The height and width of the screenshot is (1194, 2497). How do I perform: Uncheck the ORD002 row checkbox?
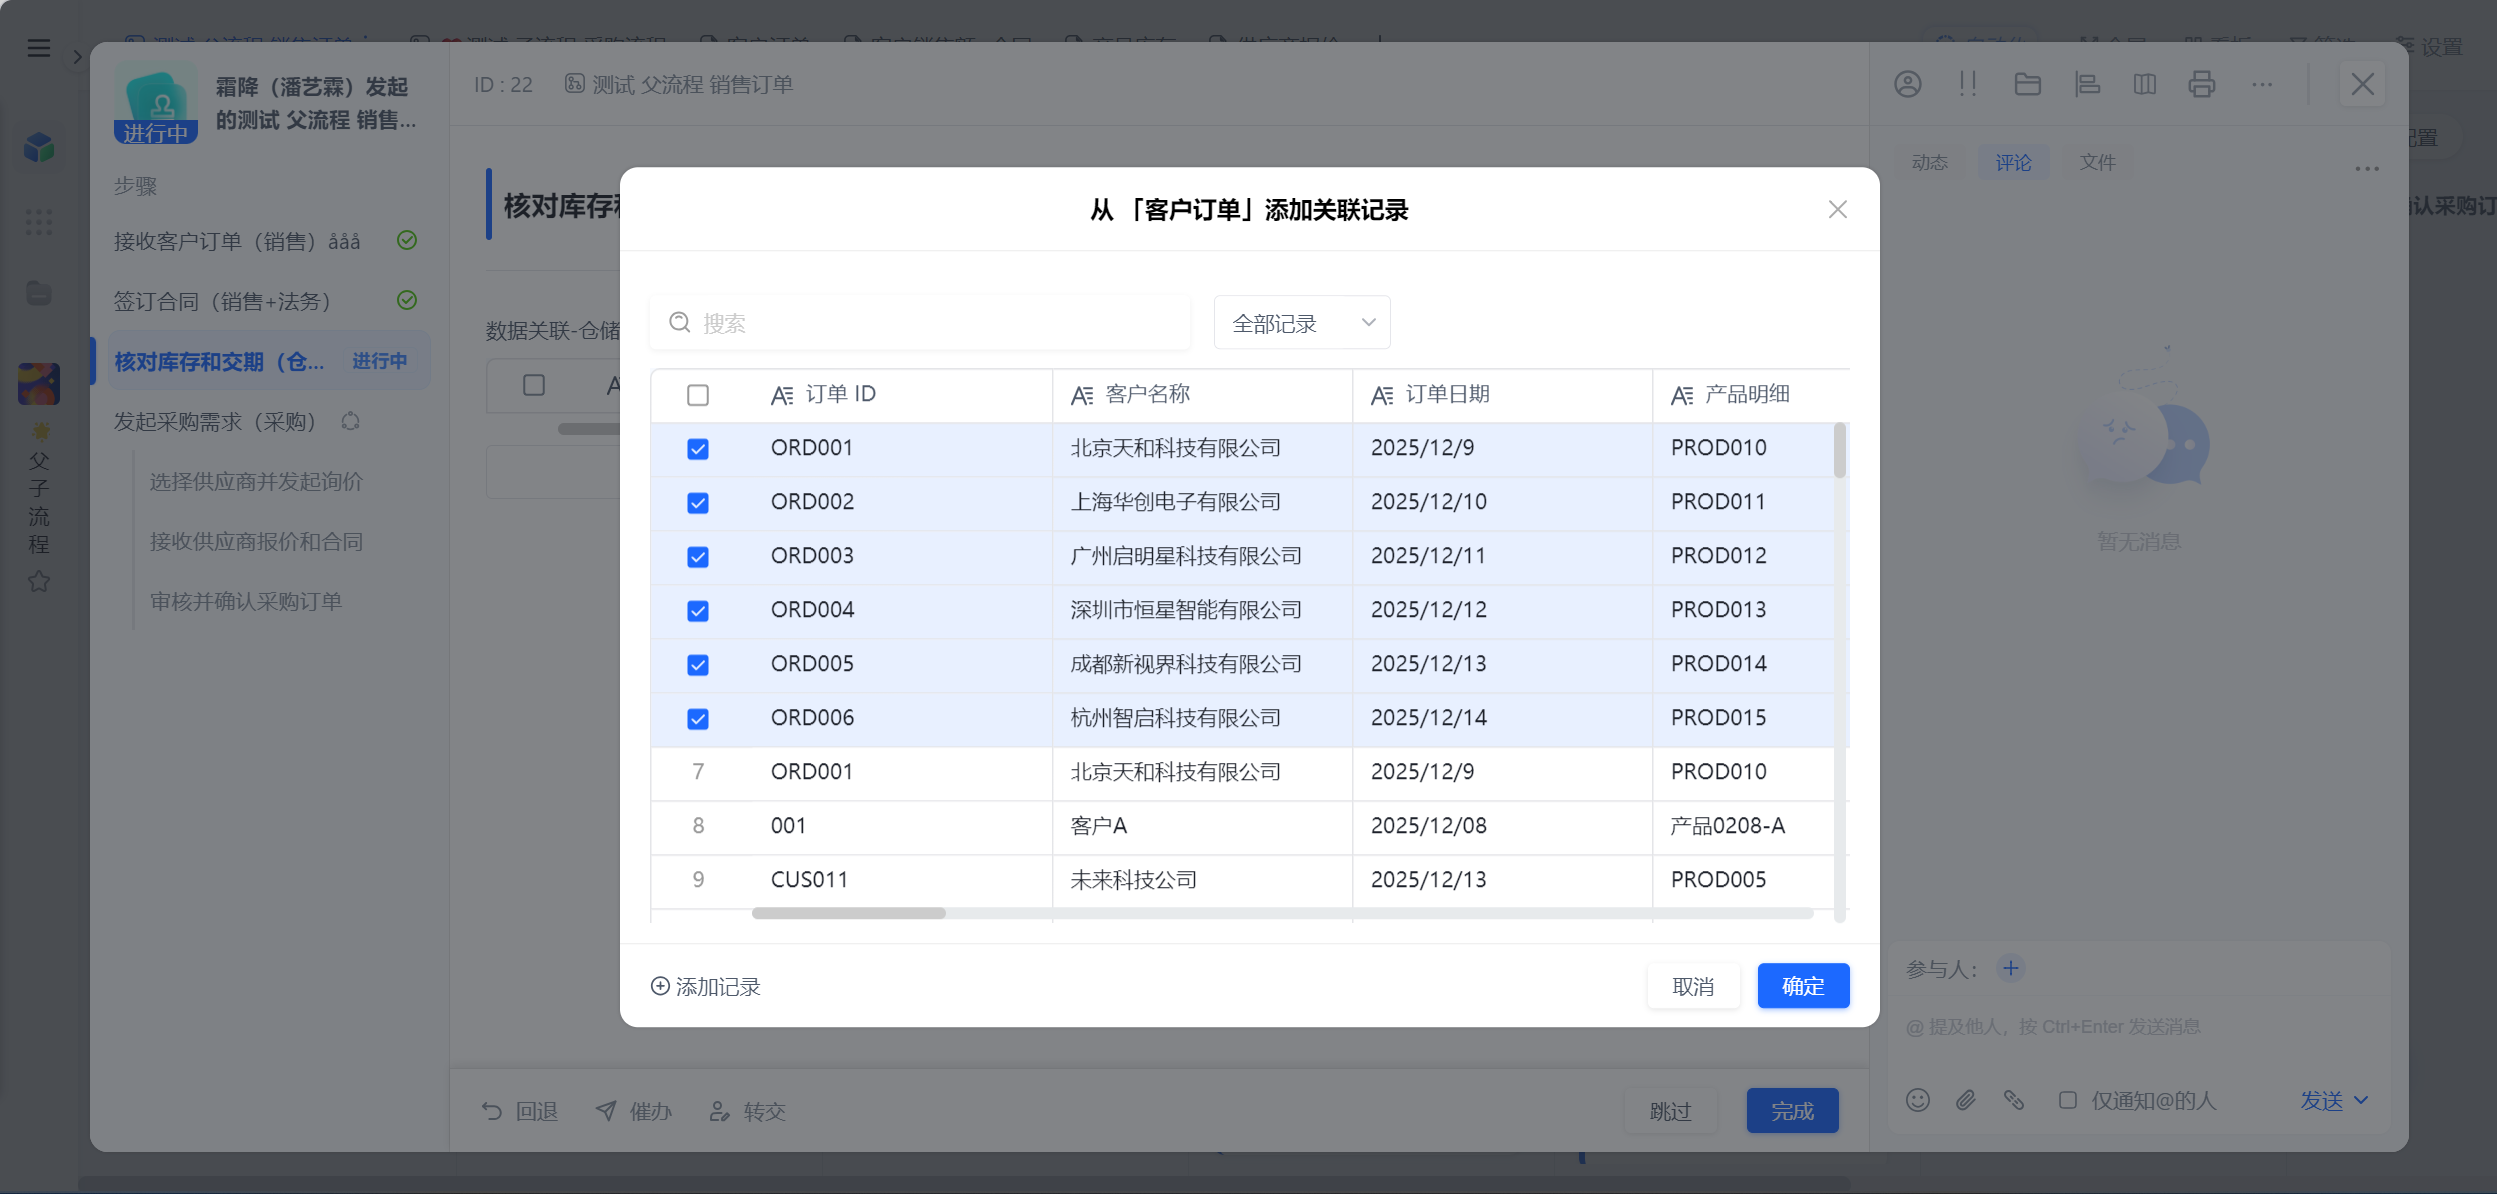point(698,503)
